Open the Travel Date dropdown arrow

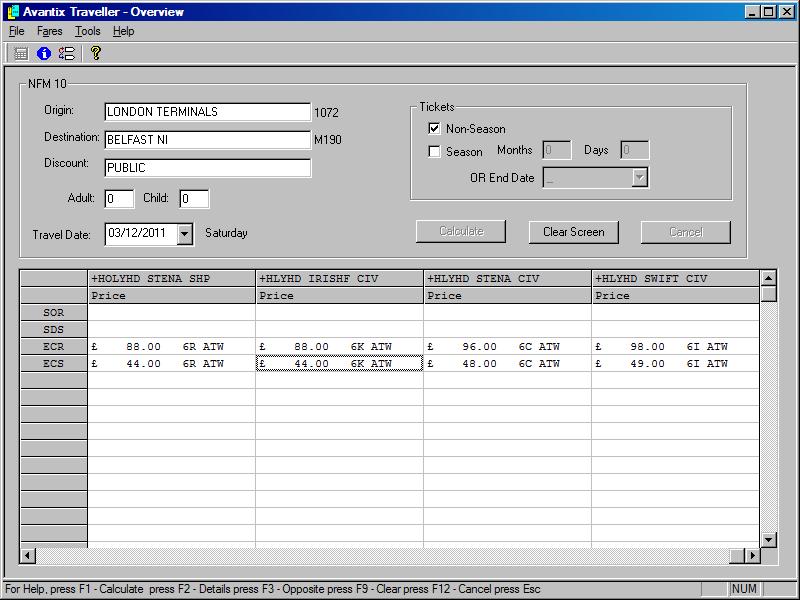coord(185,234)
